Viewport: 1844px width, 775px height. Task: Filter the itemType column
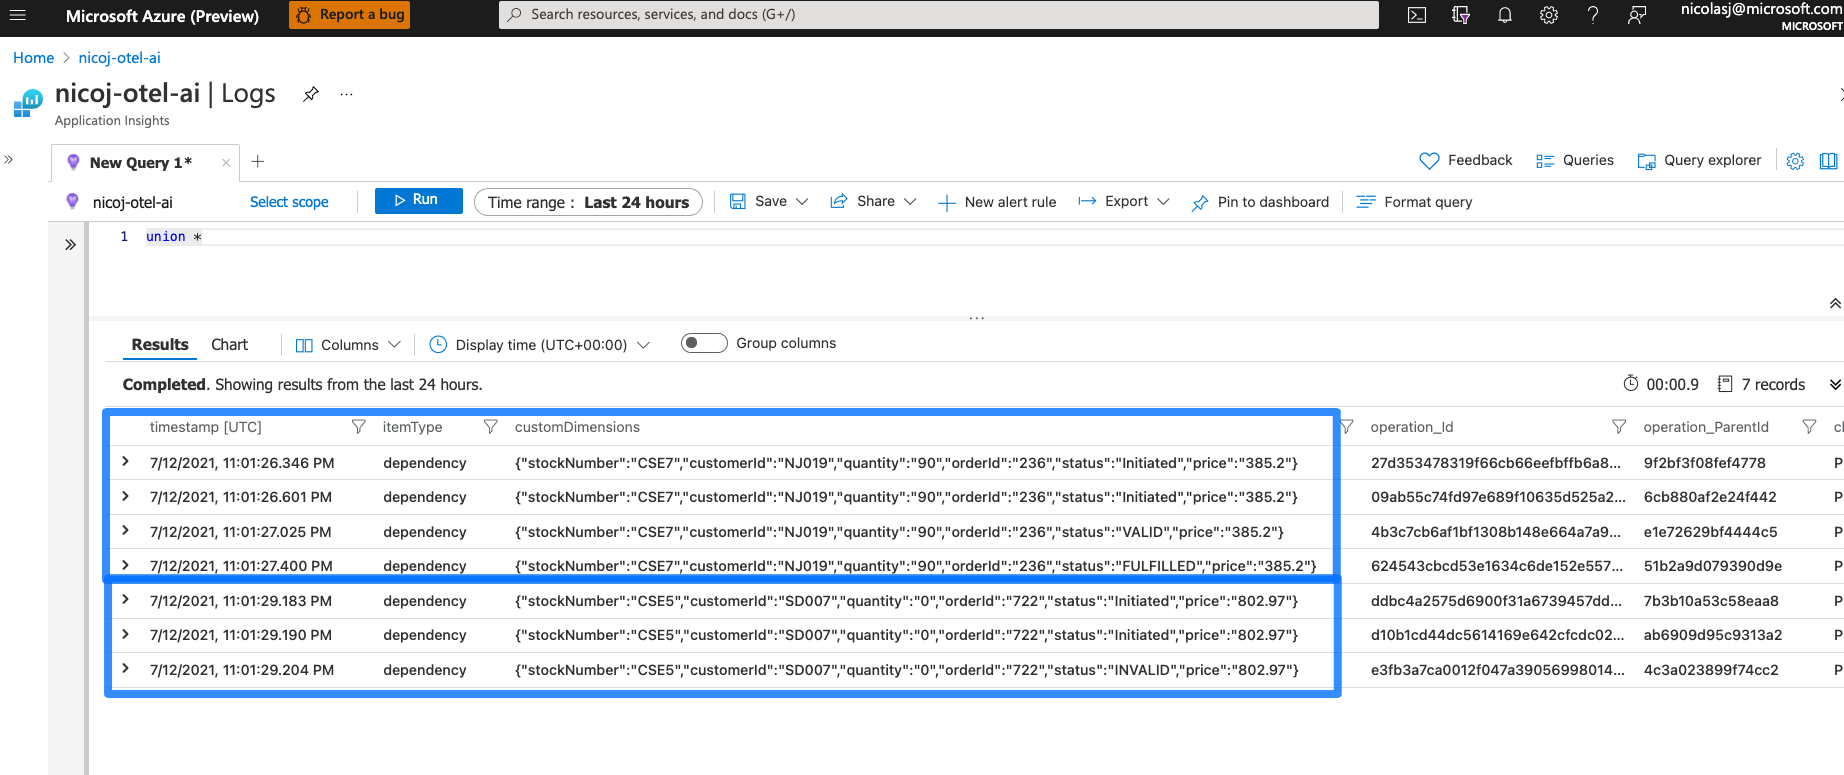pos(490,427)
